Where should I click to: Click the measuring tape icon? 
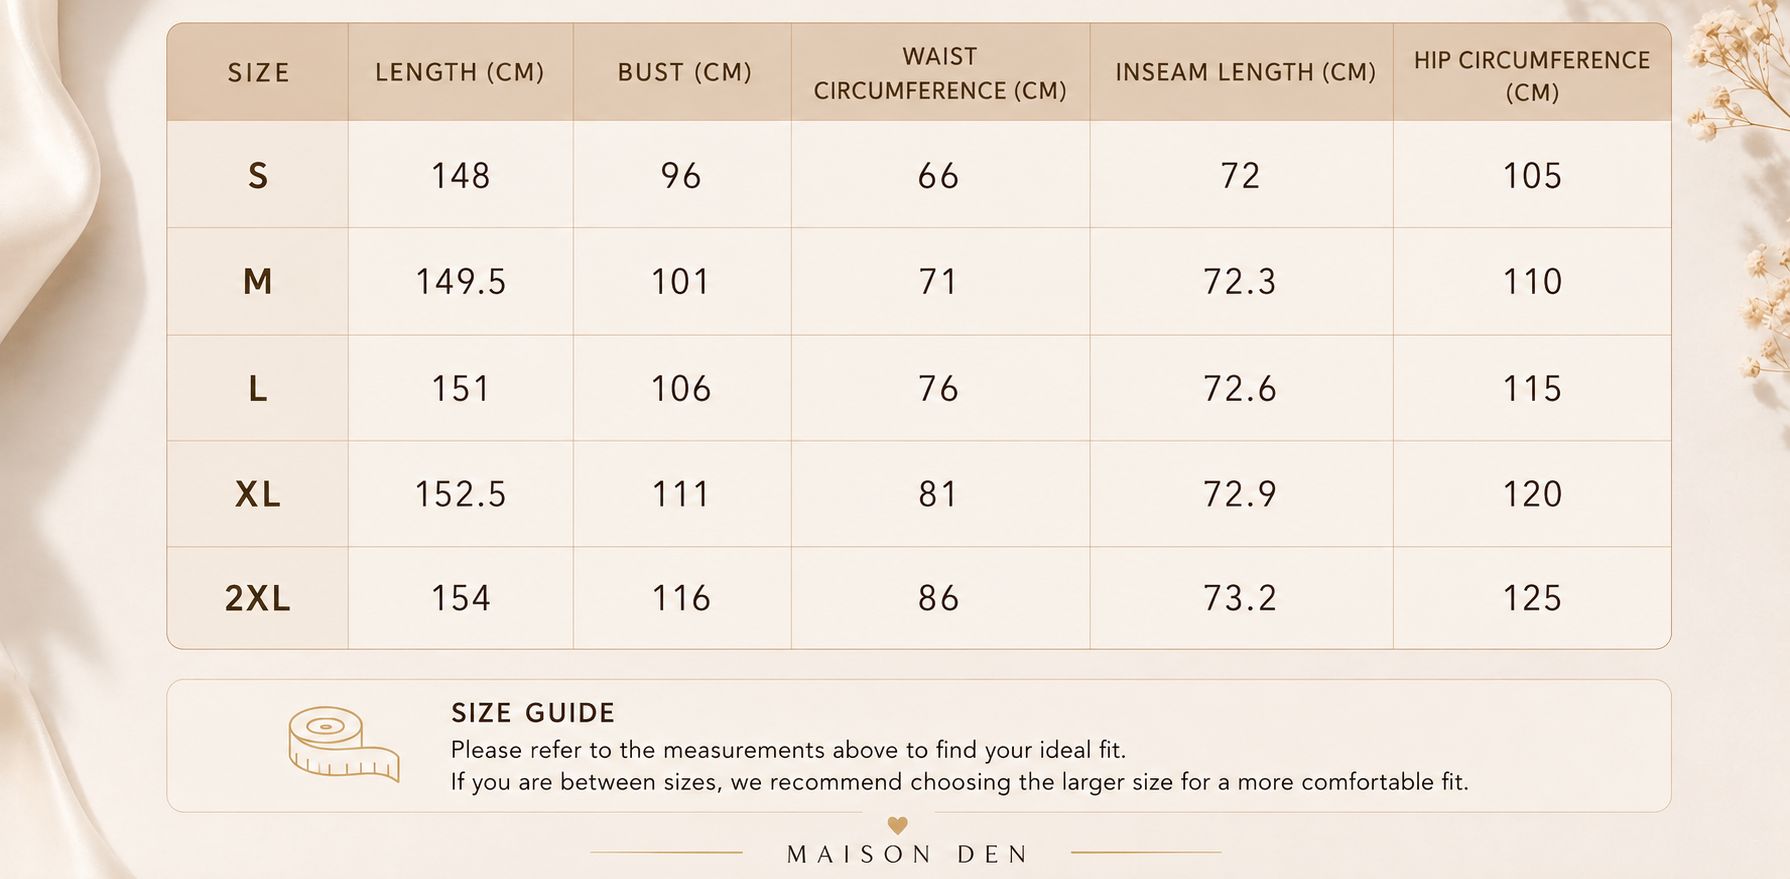(x=343, y=743)
